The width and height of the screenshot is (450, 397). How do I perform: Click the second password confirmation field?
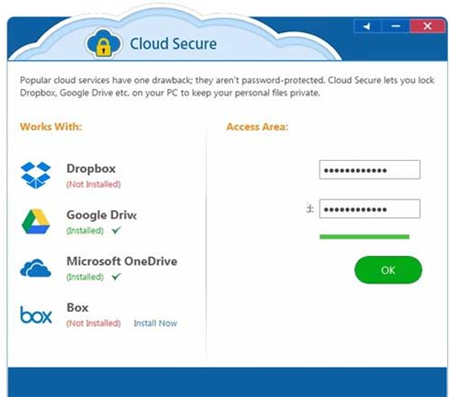point(370,209)
